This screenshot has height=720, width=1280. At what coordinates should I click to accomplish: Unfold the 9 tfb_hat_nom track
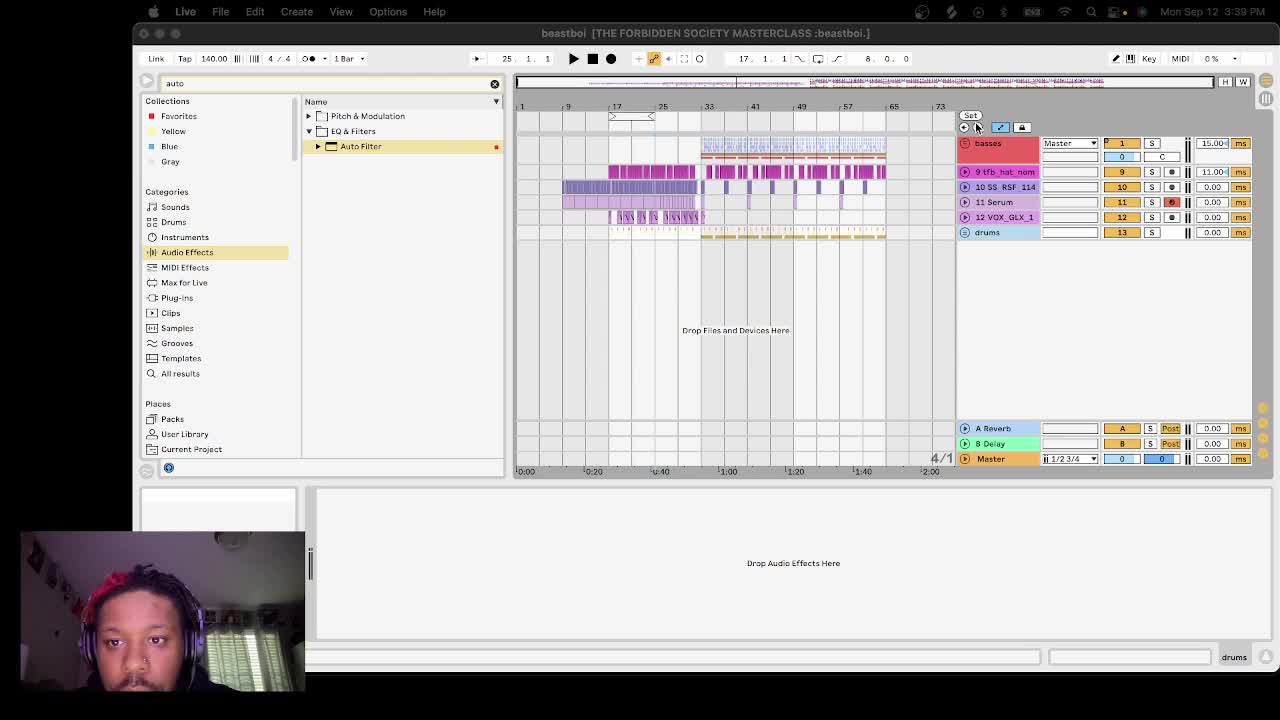pos(965,172)
